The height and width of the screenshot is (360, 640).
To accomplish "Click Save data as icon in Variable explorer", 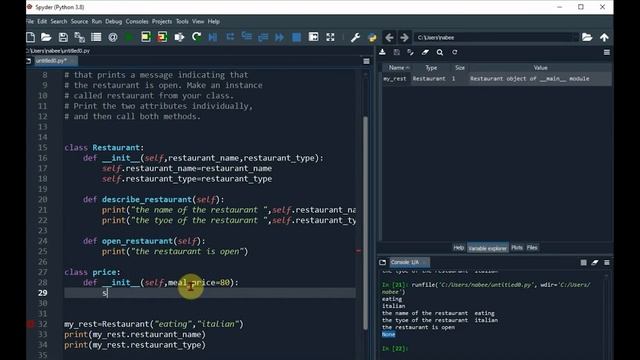I will [411, 52].
